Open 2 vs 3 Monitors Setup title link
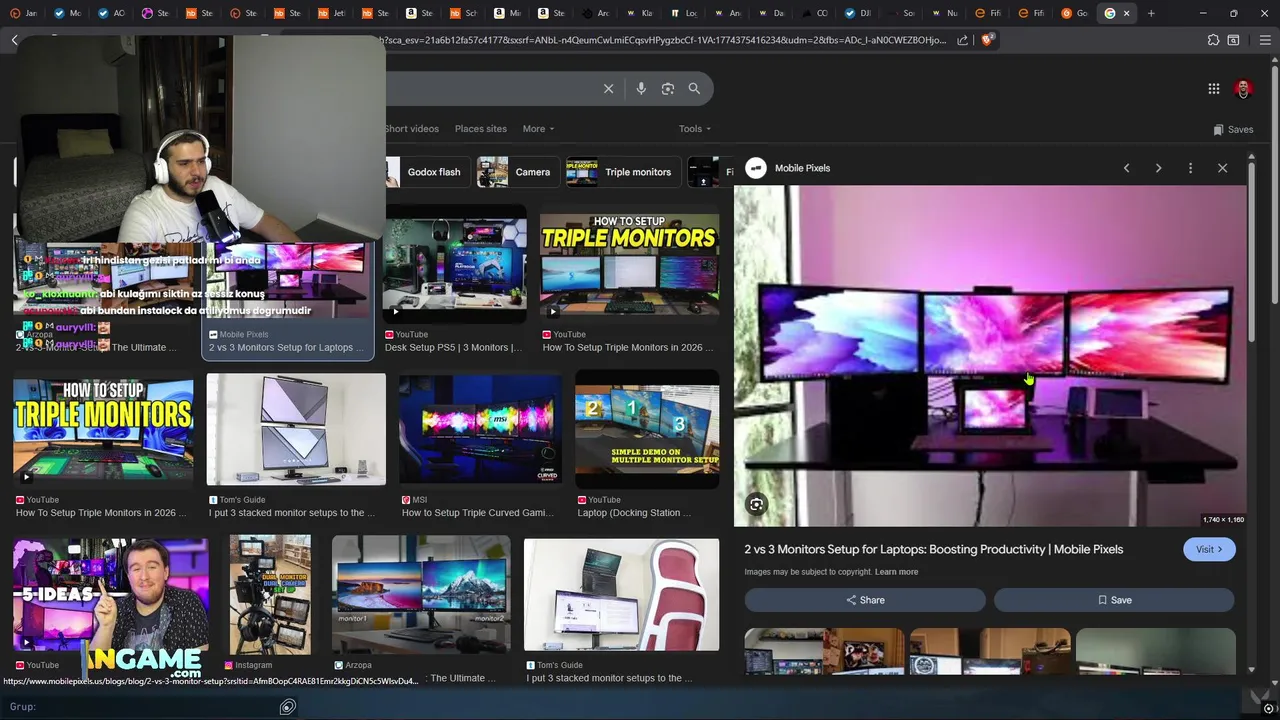 tap(933, 549)
